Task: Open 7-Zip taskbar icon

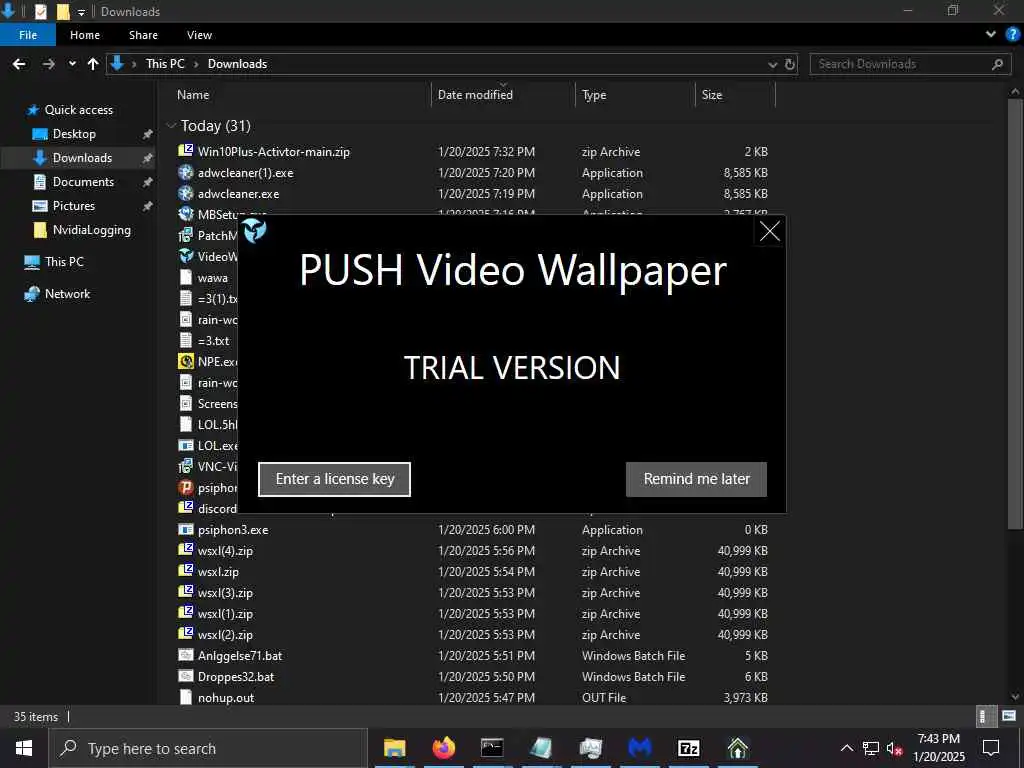Action: pos(689,748)
